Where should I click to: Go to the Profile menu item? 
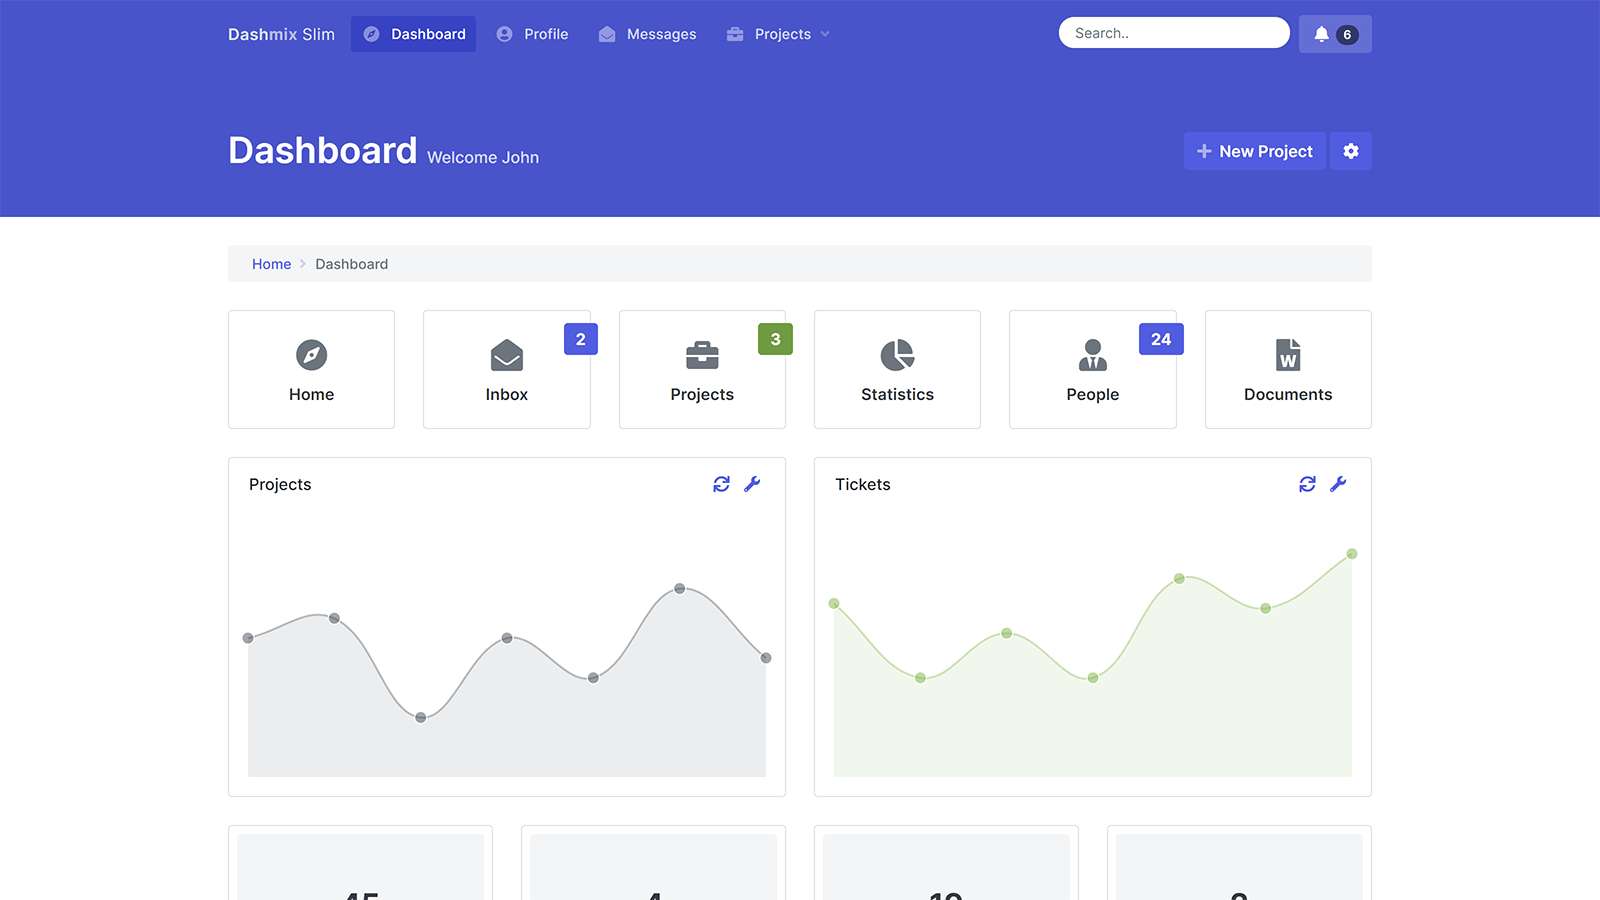533,34
